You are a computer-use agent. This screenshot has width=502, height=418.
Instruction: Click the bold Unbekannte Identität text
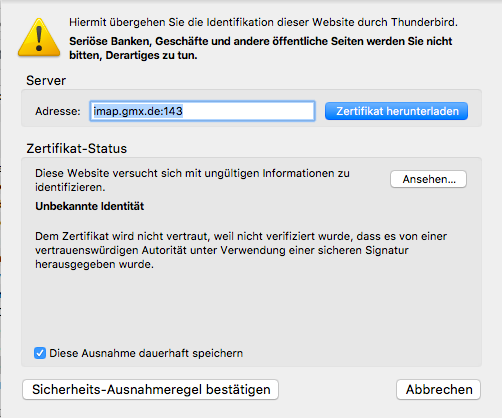coord(90,206)
